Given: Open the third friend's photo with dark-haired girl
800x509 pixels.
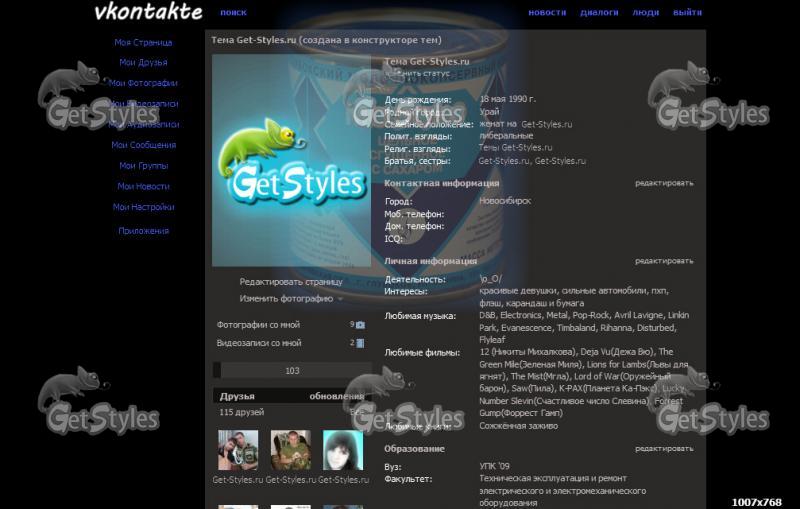Looking at the screenshot, I should (343, 450).
